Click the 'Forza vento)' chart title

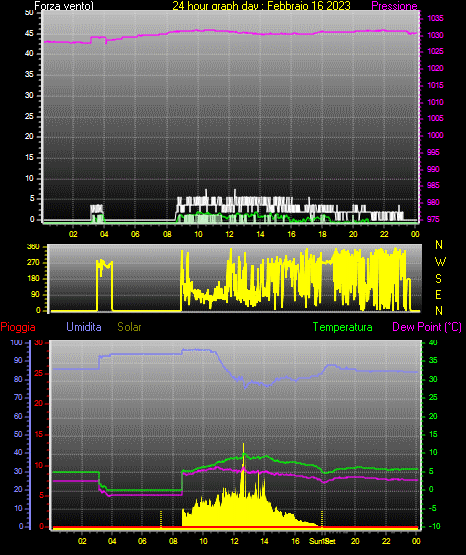point(64,6)
